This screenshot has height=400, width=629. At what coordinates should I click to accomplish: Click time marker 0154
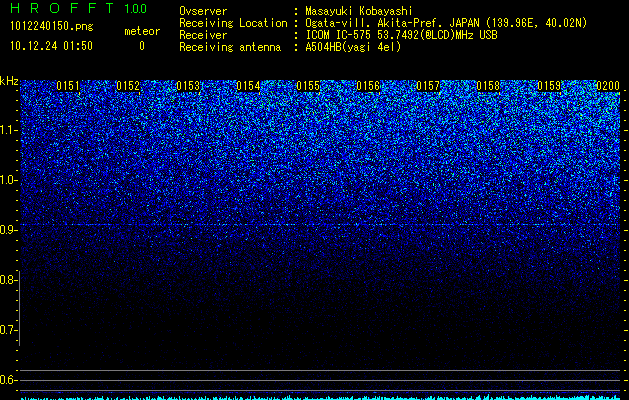[248, 86]
